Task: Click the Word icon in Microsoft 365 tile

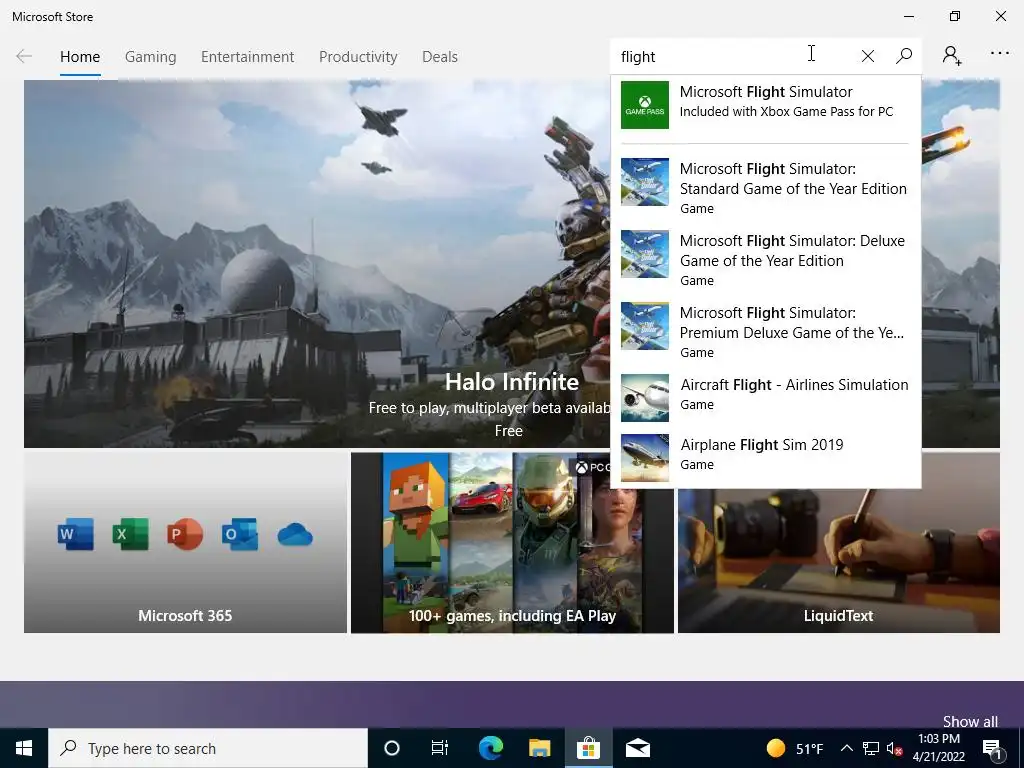Action: coord(75,534)
